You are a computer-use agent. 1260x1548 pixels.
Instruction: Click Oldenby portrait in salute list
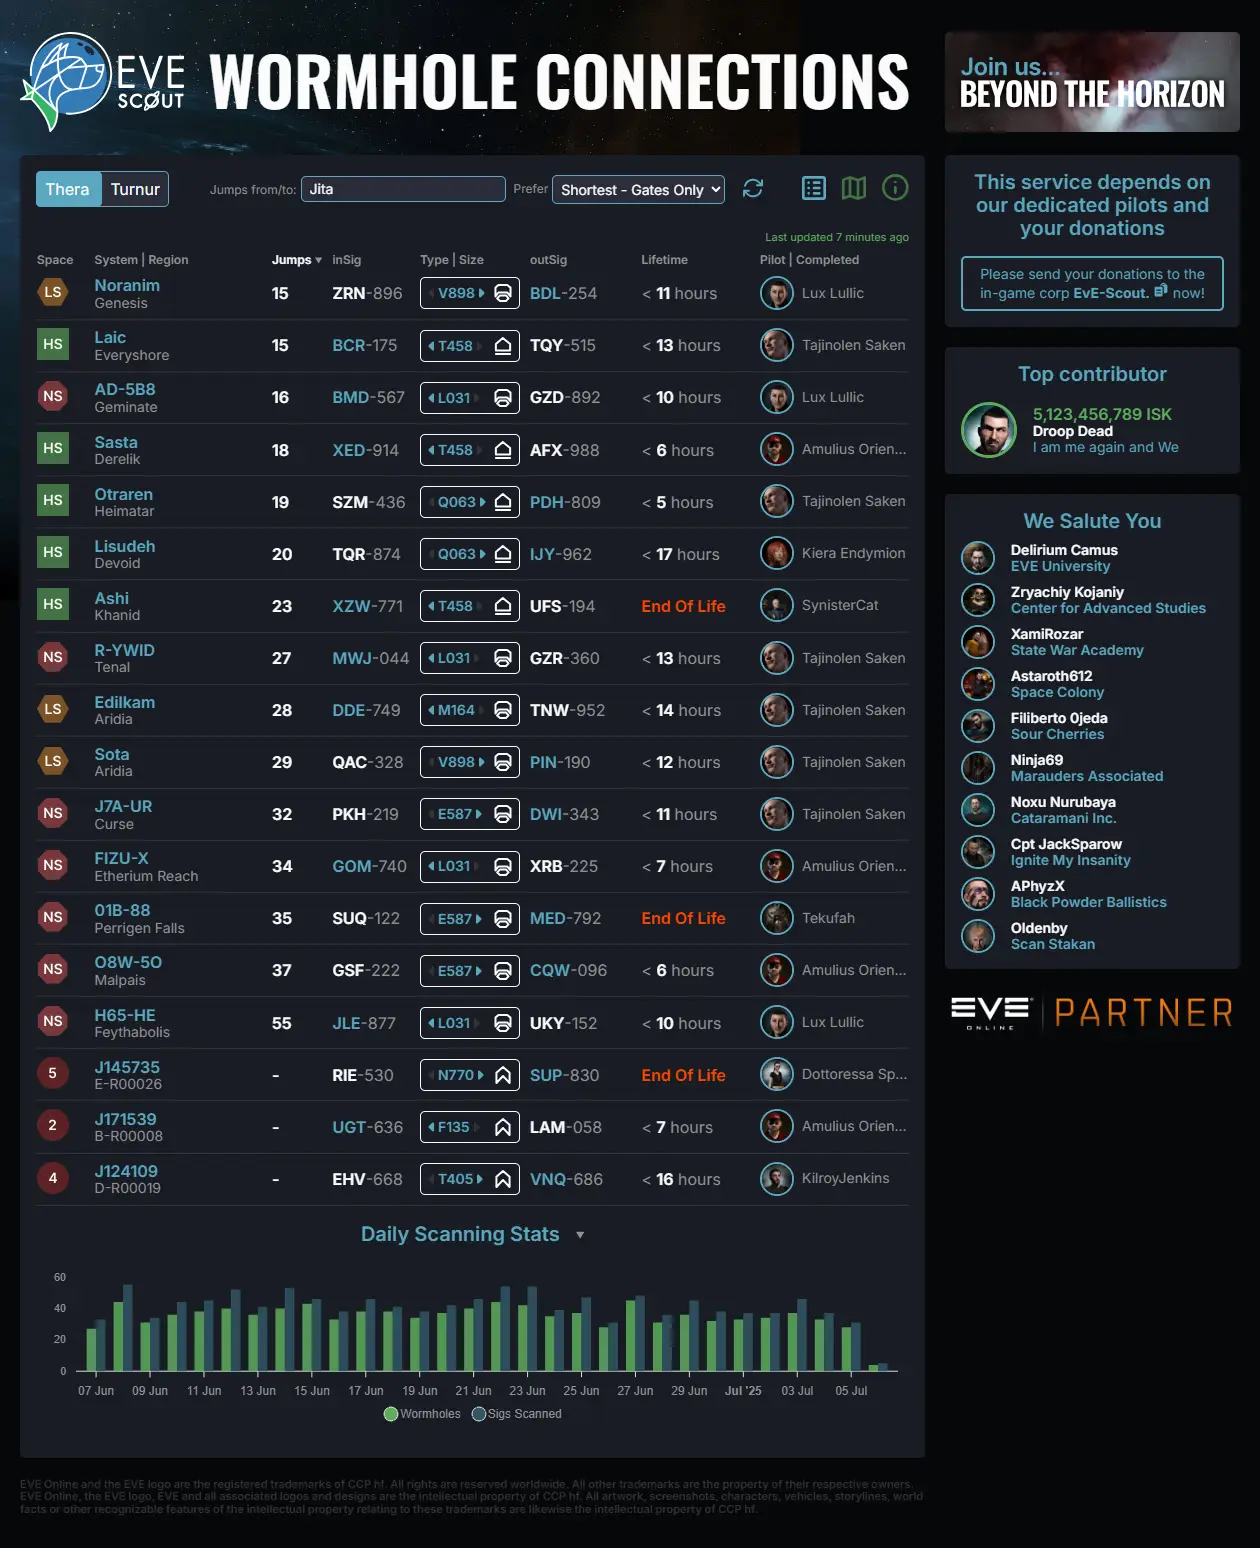(x=978, y=936)
